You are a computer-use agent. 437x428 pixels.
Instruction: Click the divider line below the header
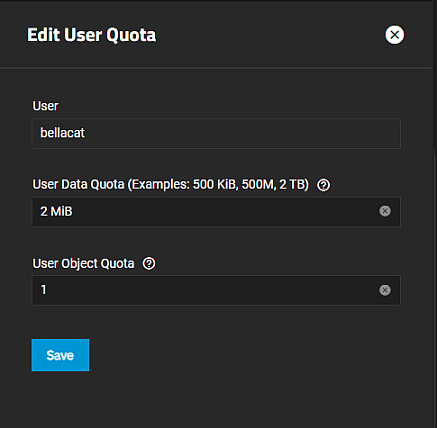216,68
